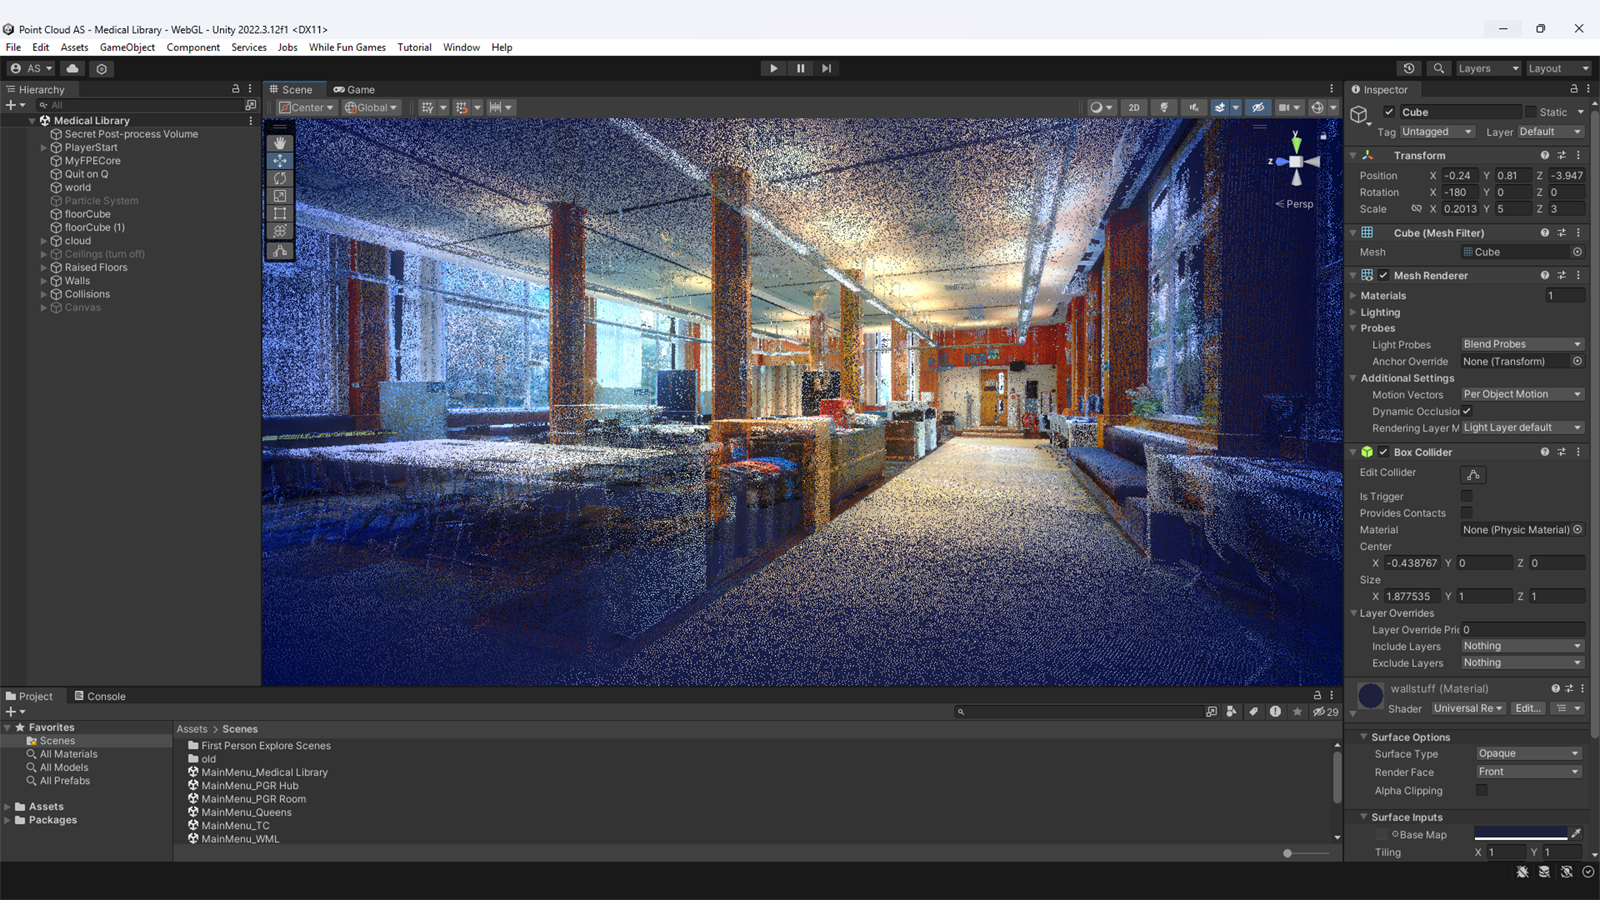Viewport: 1600px width, 900px height.
Task: Click the material Edit... button
Action: click(x=1527, y=708)
